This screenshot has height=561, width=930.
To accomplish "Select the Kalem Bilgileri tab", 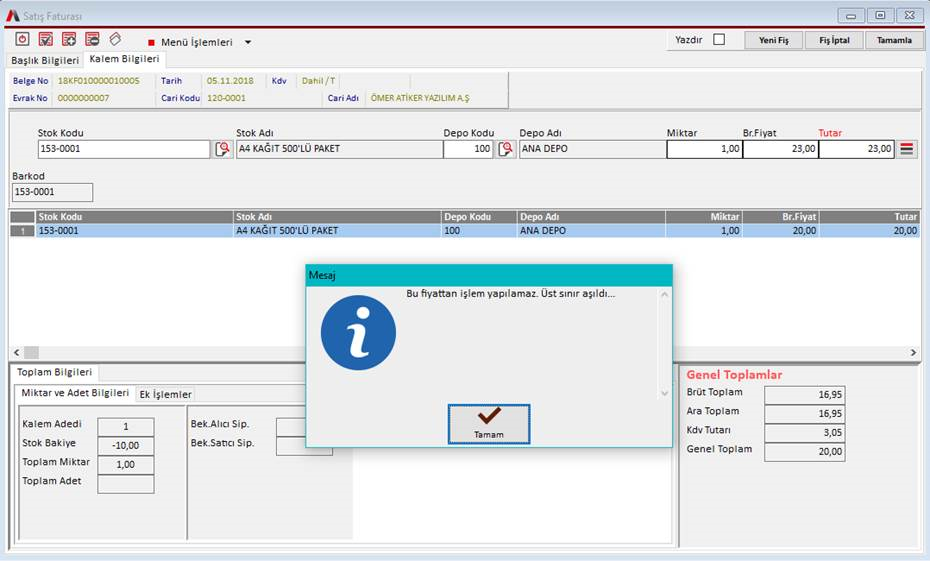I will [x=125, y=59].
